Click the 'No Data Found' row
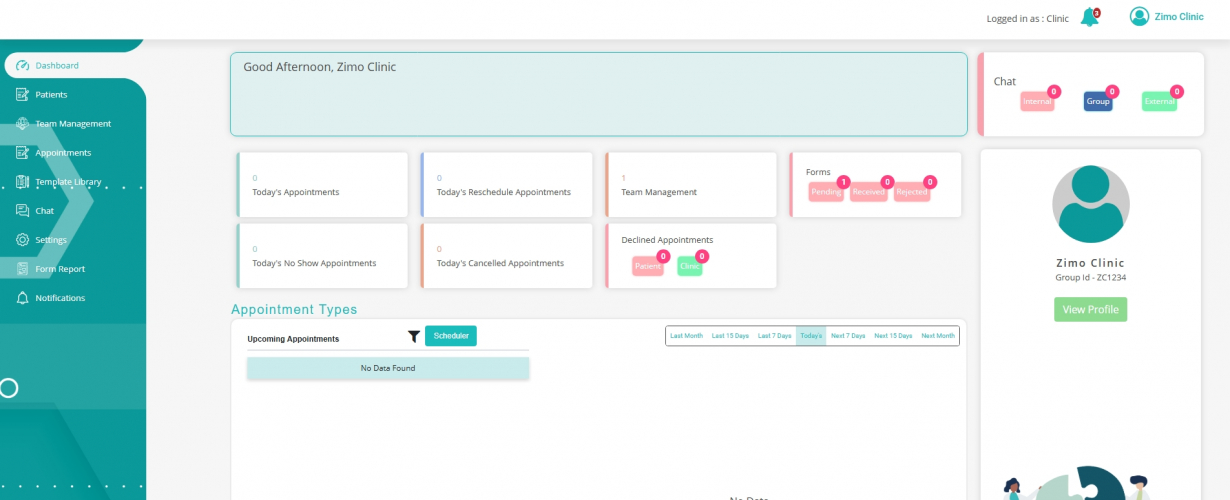This screenshot has height=500, width=1230. click(x=388, y=368)
